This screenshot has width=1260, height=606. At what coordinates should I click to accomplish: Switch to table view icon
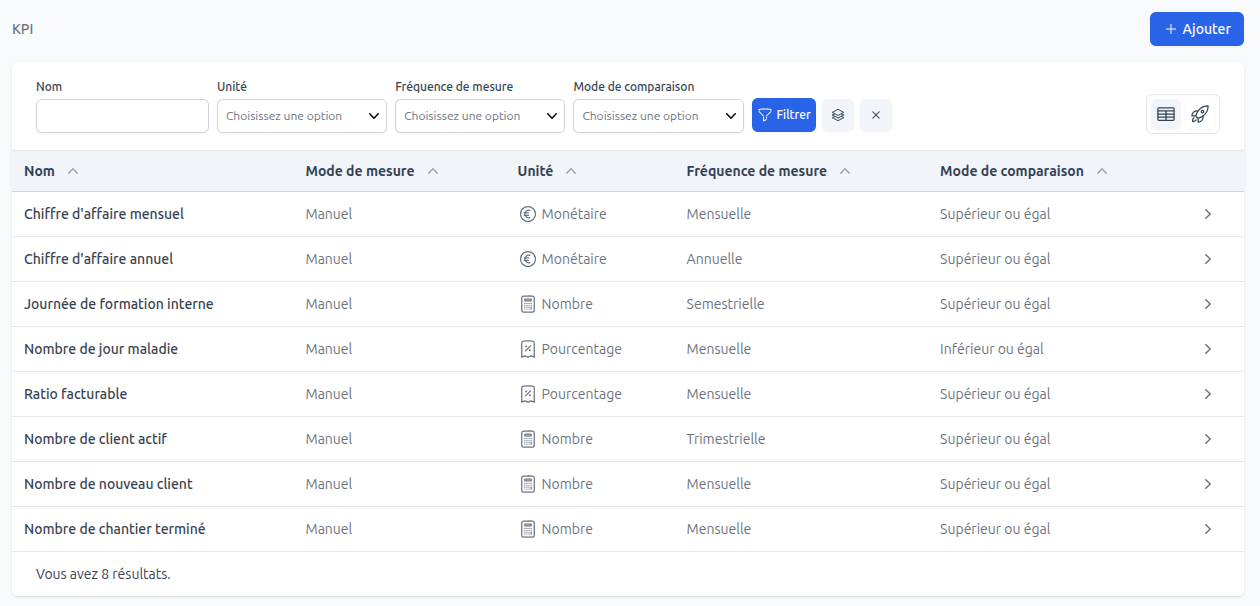1166,114
